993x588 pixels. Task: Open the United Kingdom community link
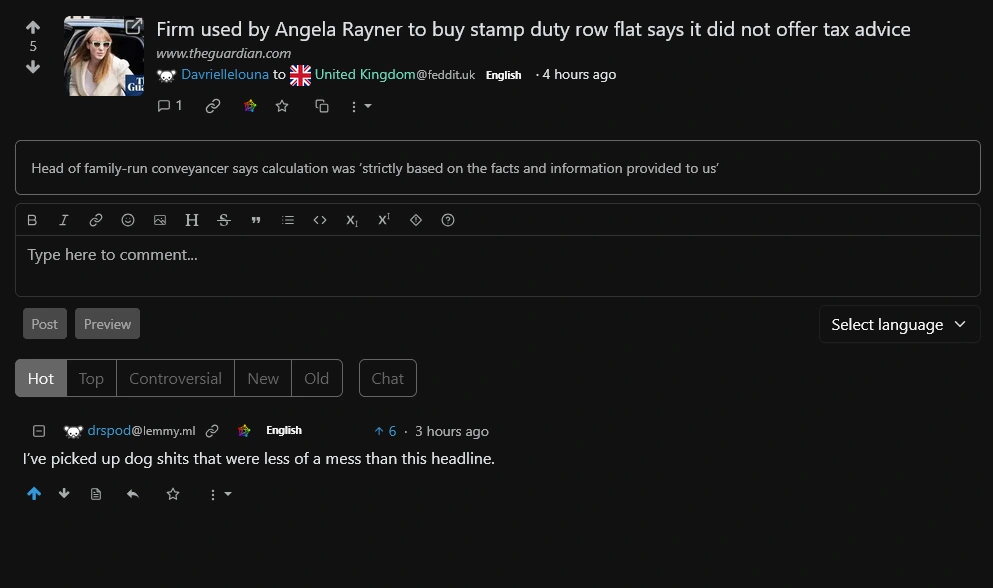click(362, 74)
